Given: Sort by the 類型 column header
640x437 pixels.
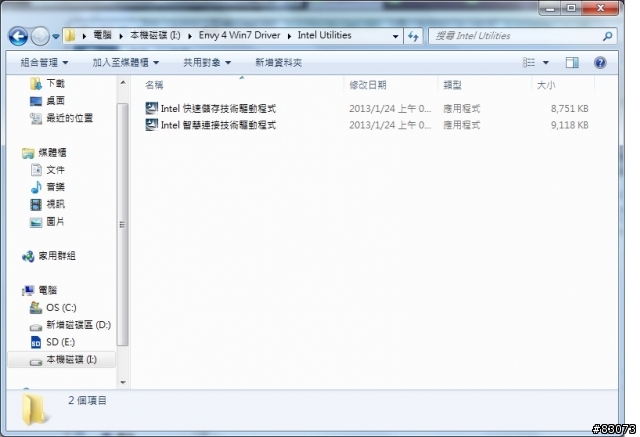Looking at the screenshot, I should (452, 85).
